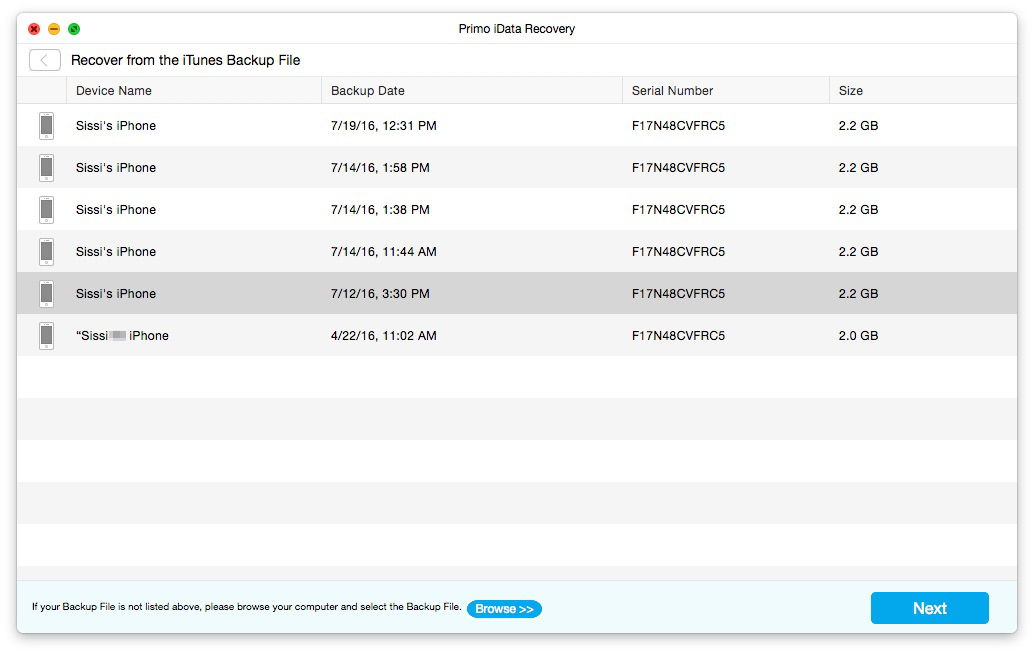Select device name in 7/14/16 1:58 PM row
Viewport: 1034px width, 654px height.
(116, 167)
